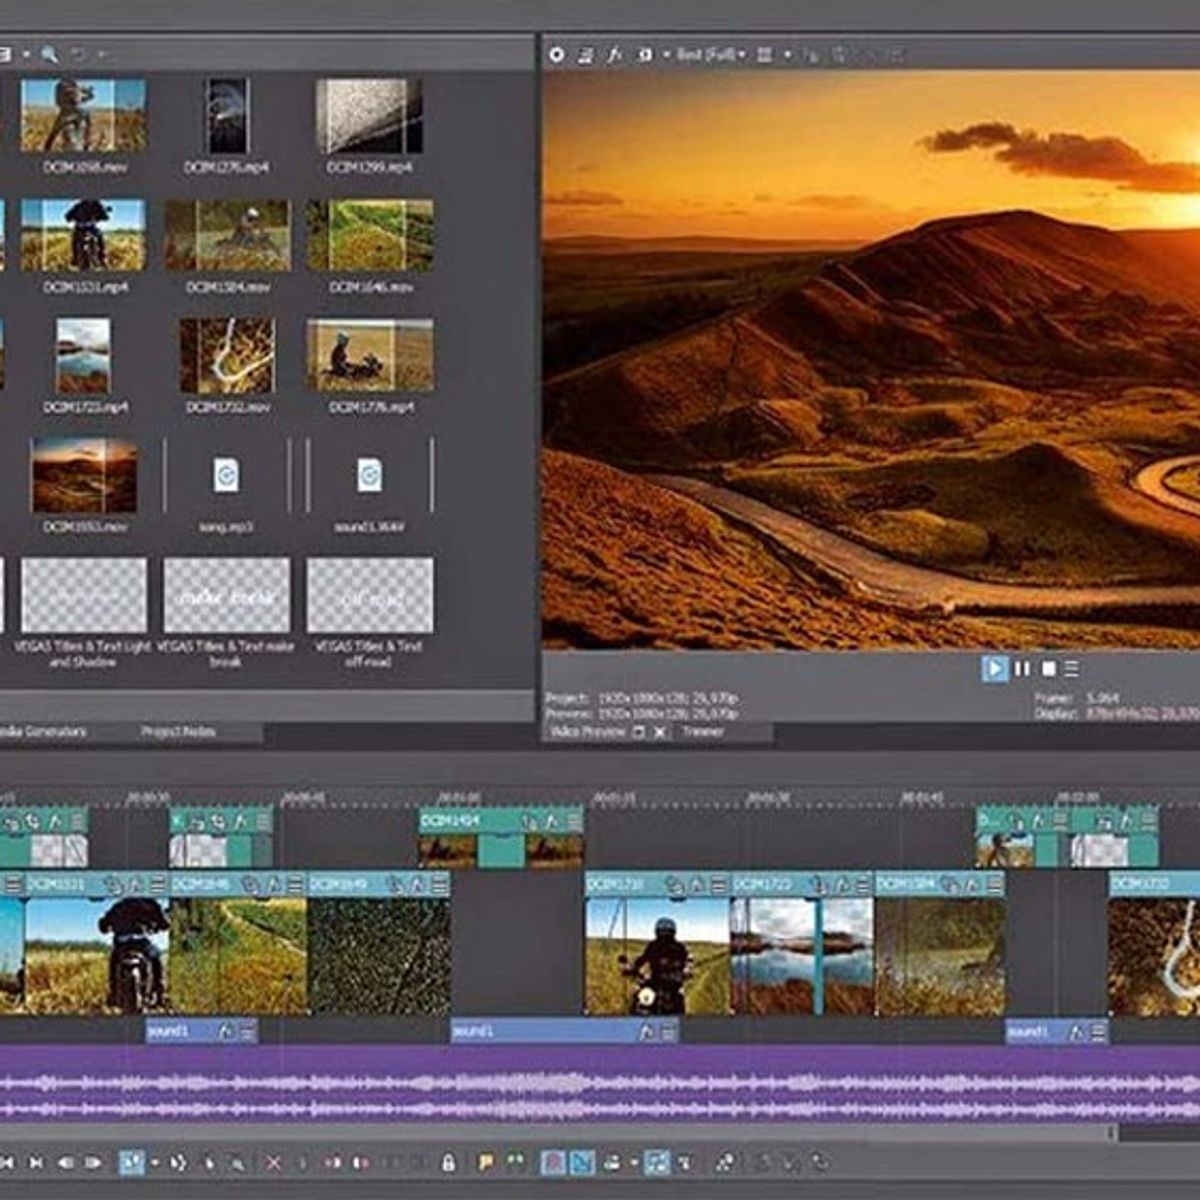Open Pan/Crop on DCIM1731 rider timeline event
This screenshot has height=1200, width=1200.
(x=675, y=885)
